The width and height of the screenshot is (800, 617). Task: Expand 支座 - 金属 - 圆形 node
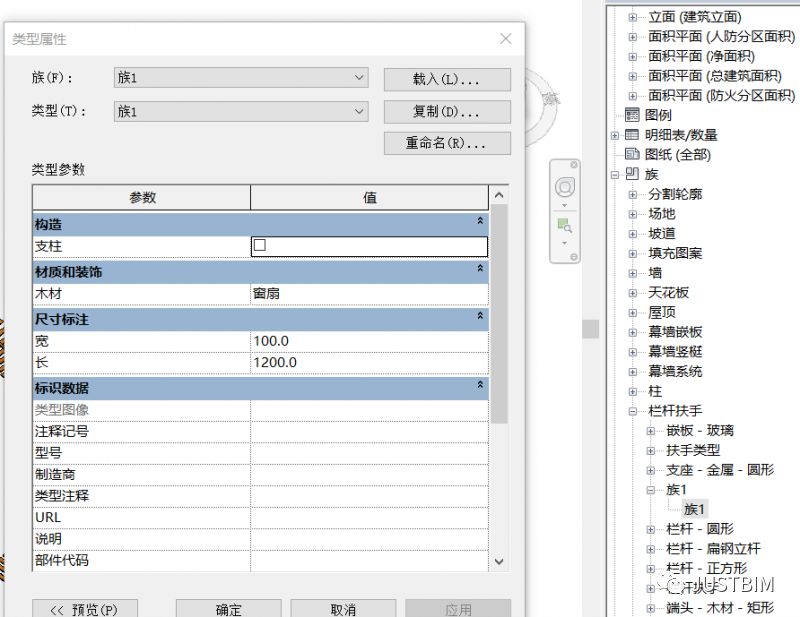coord(651,471)
